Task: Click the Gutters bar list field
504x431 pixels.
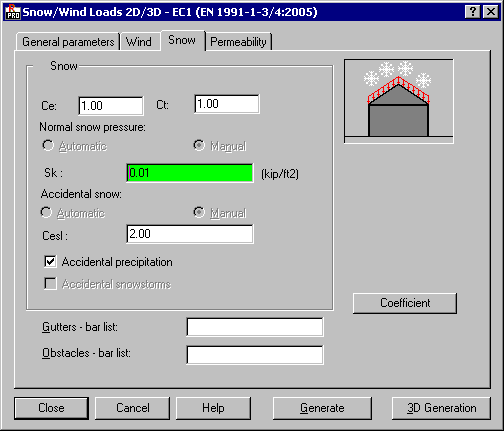Action: click(255, 327)
